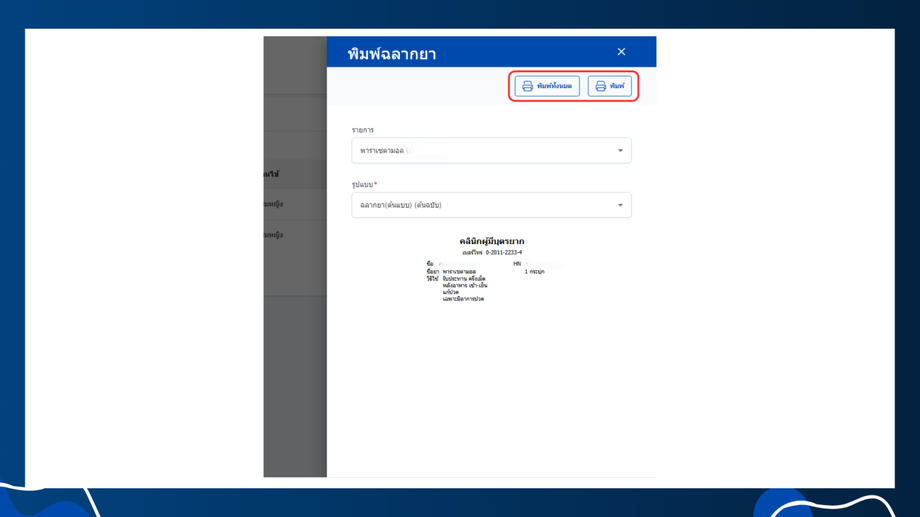Open the รูปแบบ template dropdown
Viewport: 920px width, 517px height.
(x=491, y=205)
